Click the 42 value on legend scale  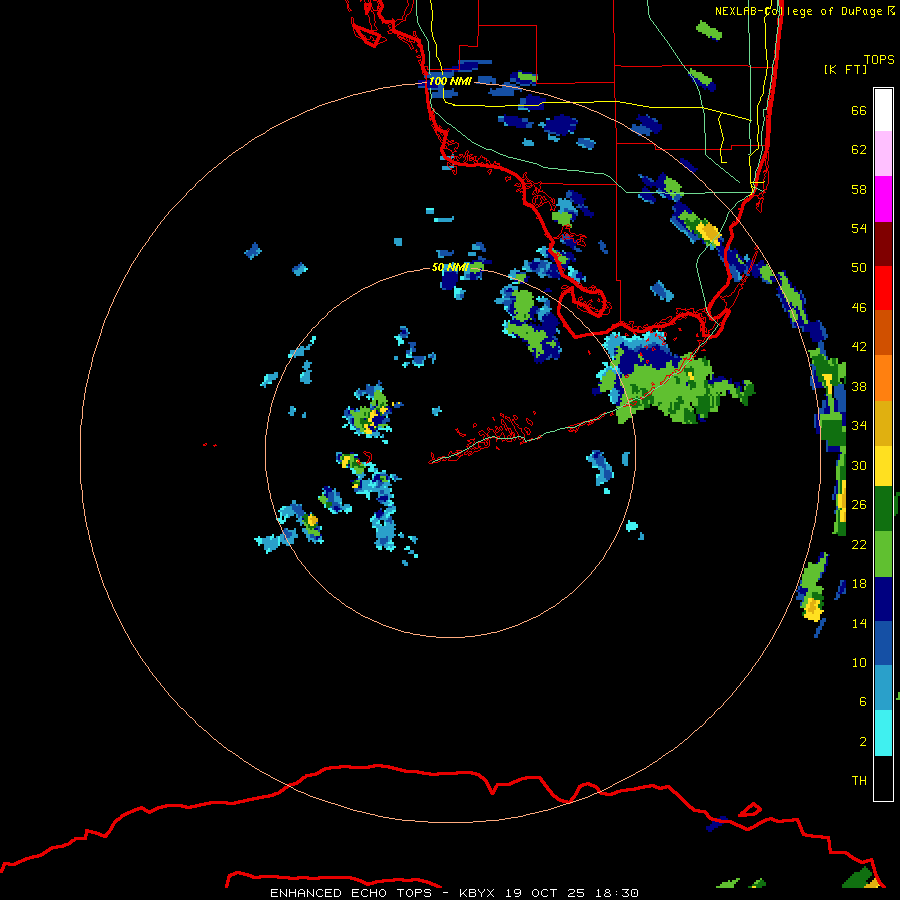(x=859, y=347)
